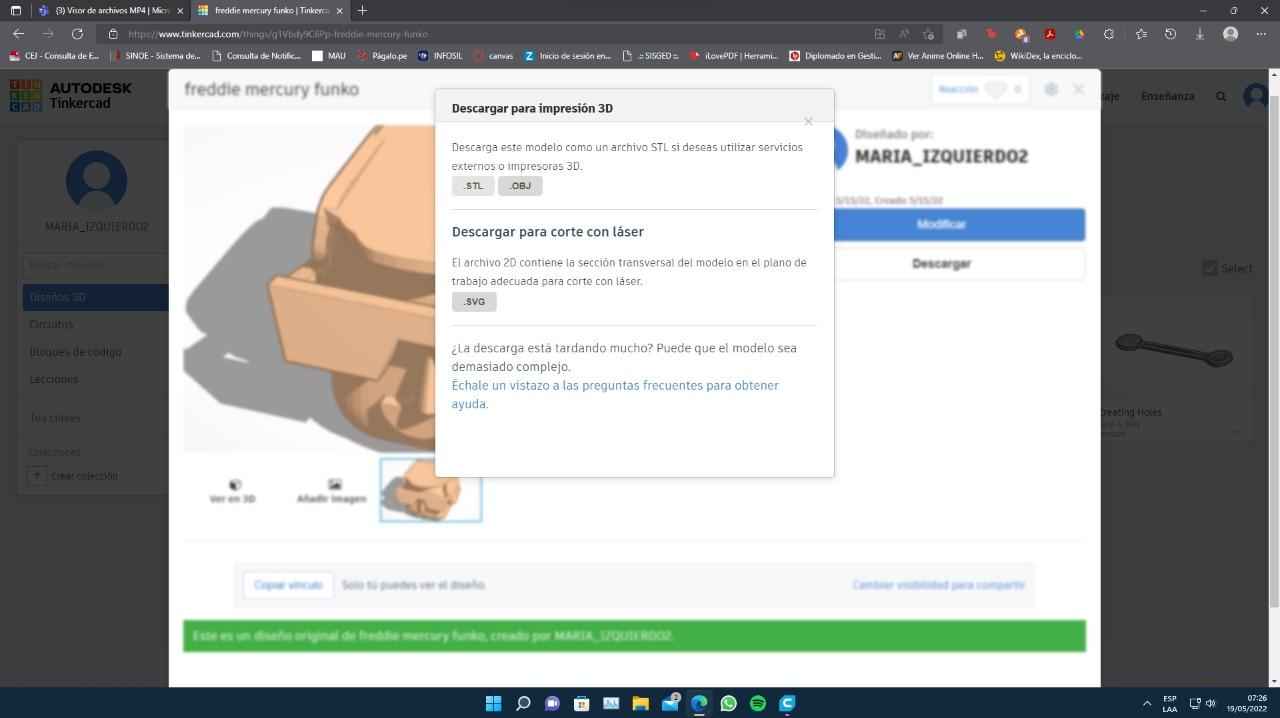Open the Windows Start menu
Image resolution: width=1280 pixels, height=718 pixels.
click(x=493, y=704)
